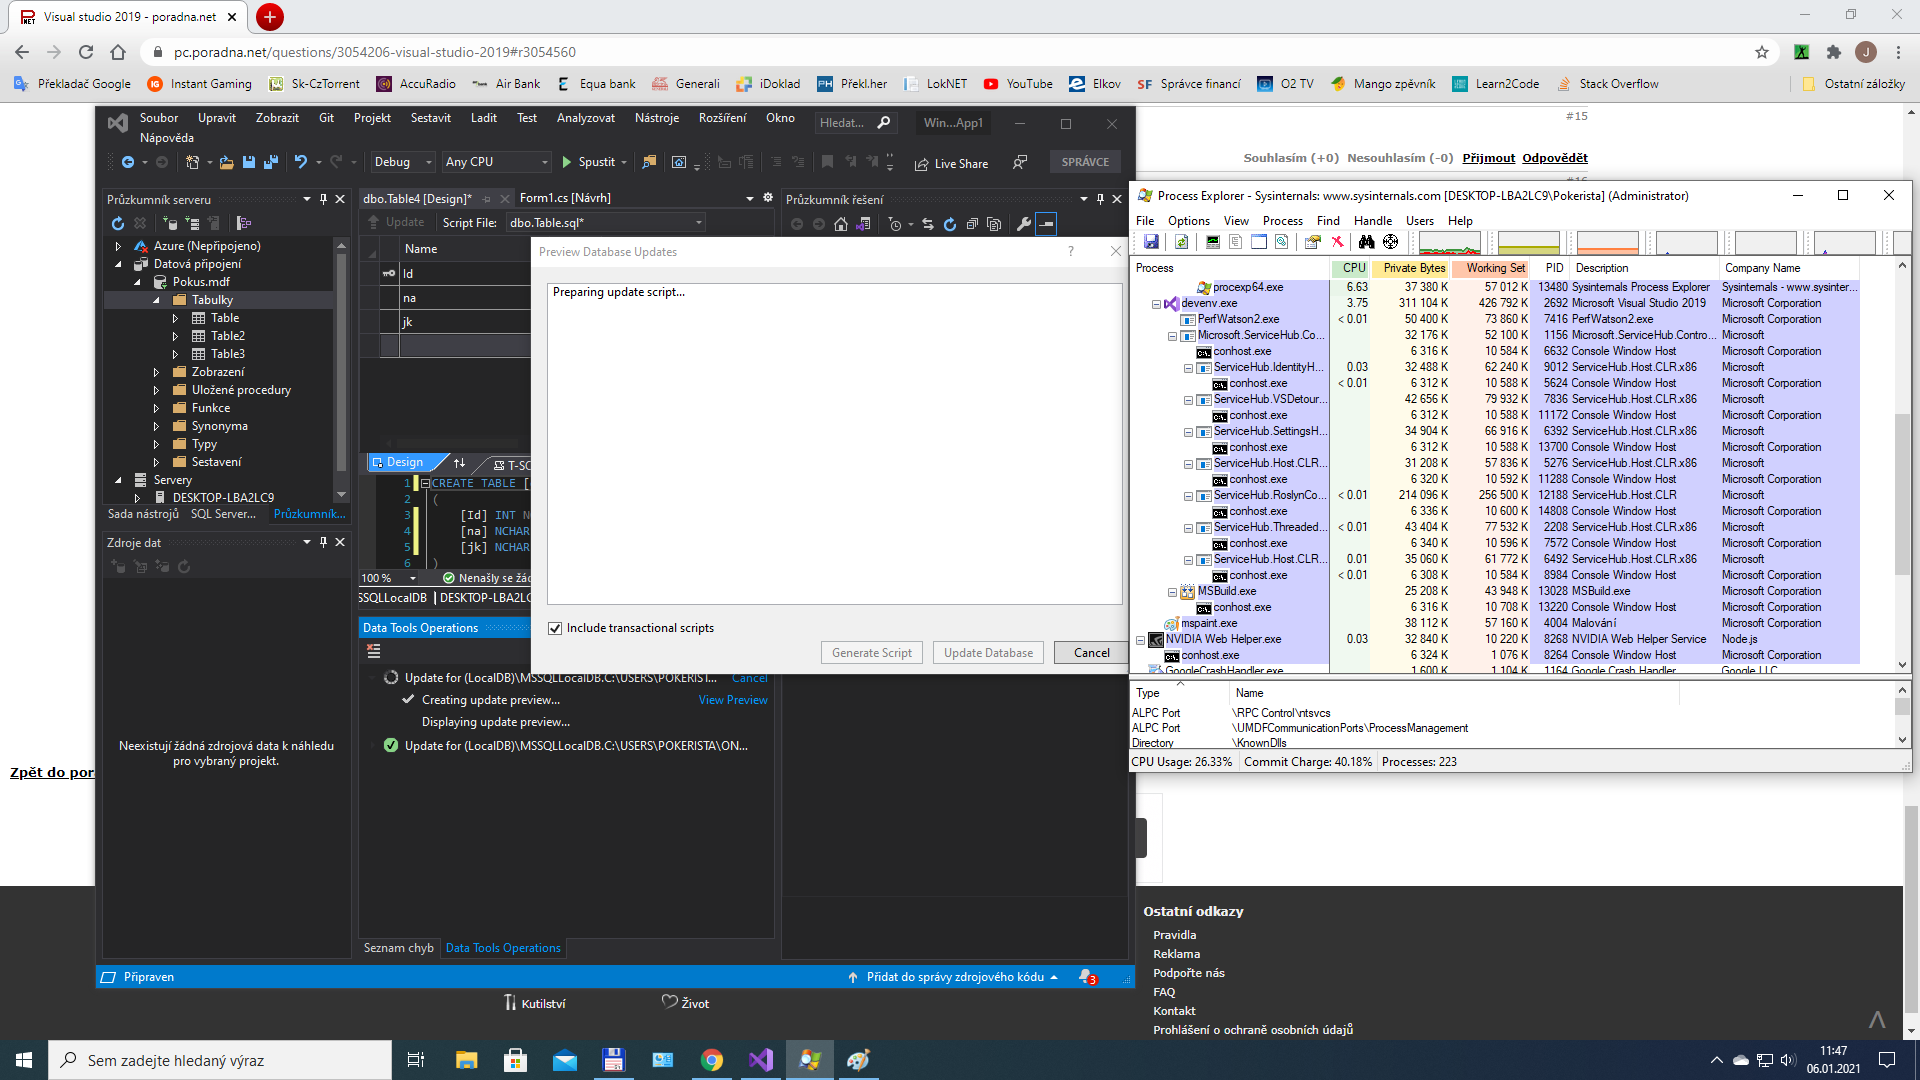Click the Save All icon in Visual Studio toolbar
The height and width of the screenshot is (1080, 1920).
(x=270, y=162)
